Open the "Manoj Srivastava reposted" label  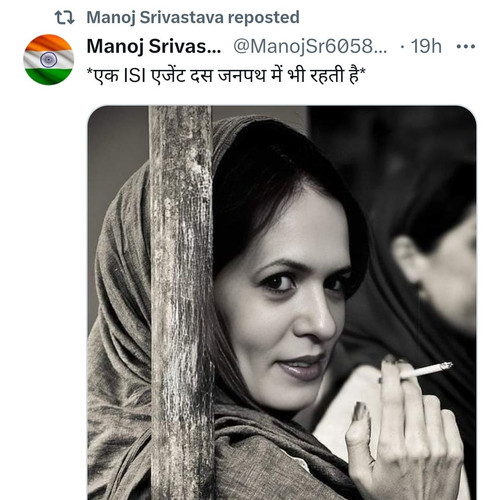pos(193,17)
